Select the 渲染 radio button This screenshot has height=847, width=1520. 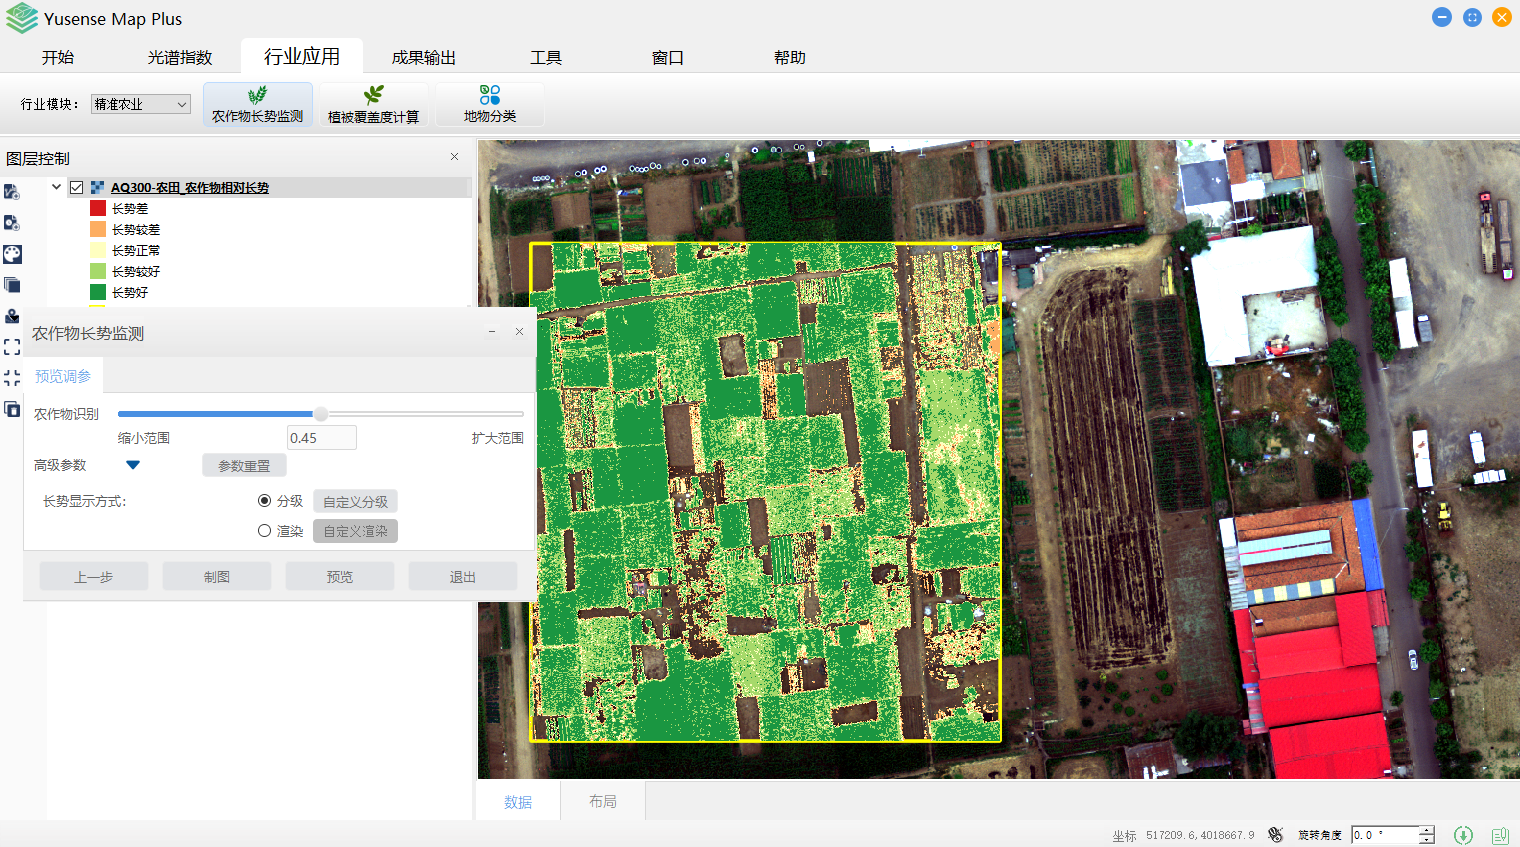click(265, 531)
